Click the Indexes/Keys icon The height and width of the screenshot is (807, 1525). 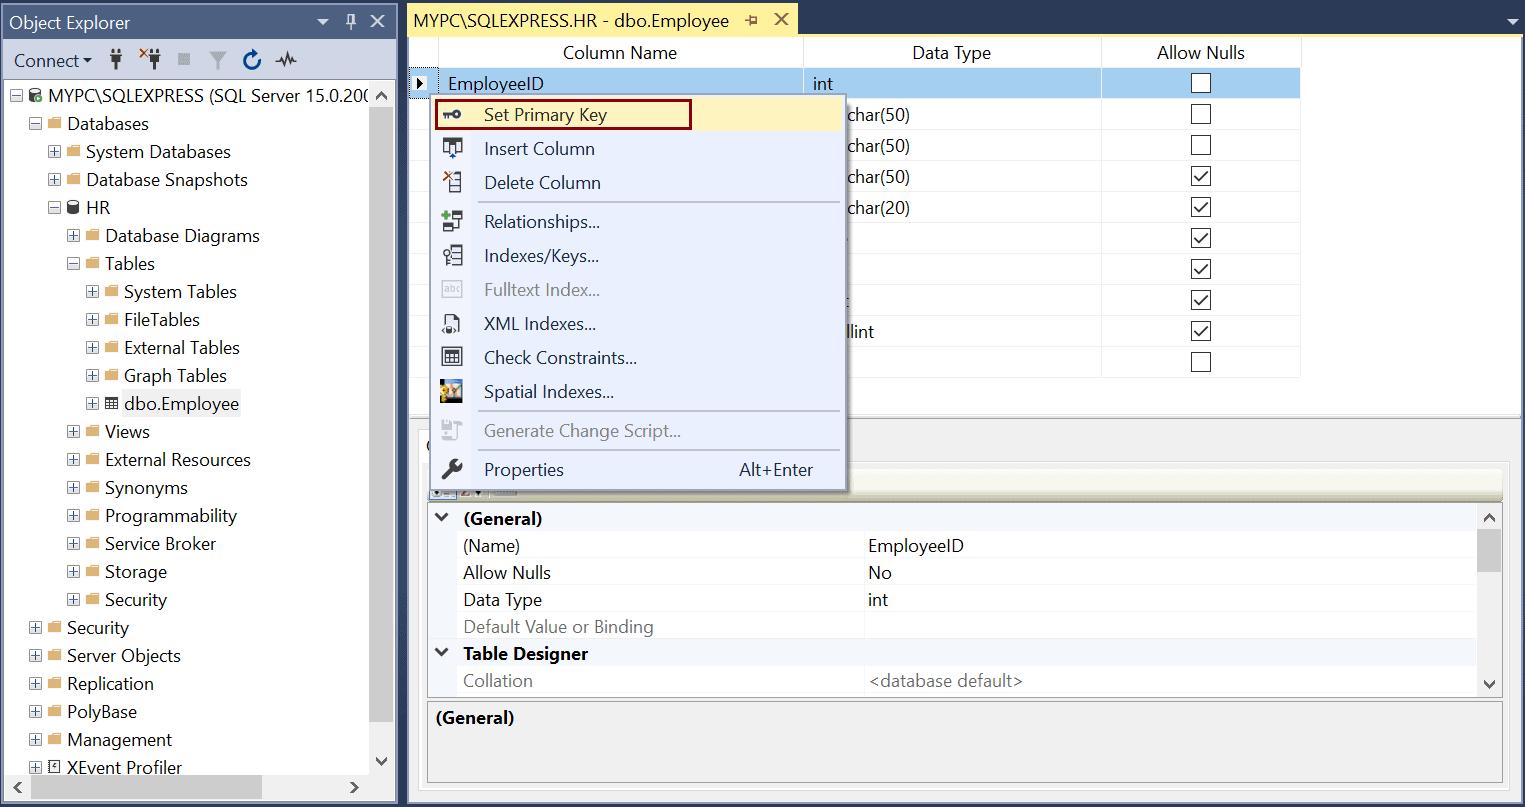pos(452,255)
